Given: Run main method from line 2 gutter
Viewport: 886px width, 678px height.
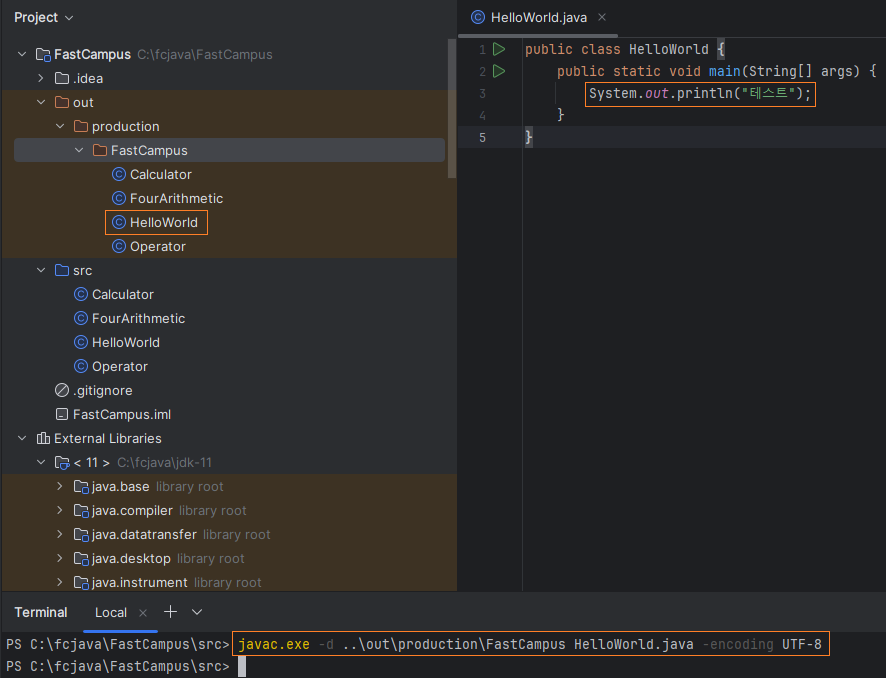Looking at the screenshot, I should pyautogui.click(x=498, y=71).
